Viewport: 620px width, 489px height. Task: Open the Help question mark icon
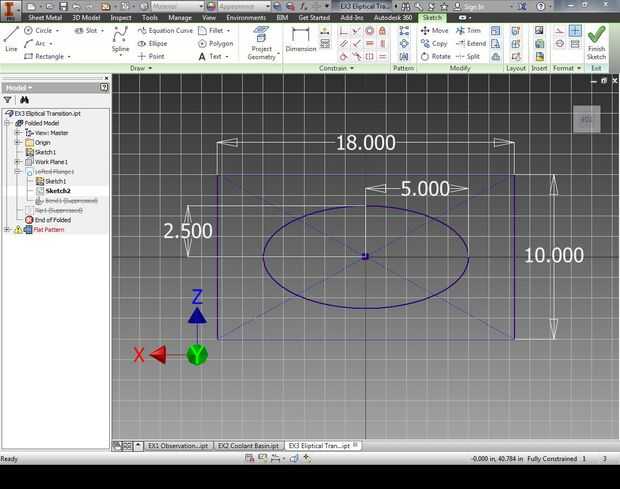pos(540,6)
